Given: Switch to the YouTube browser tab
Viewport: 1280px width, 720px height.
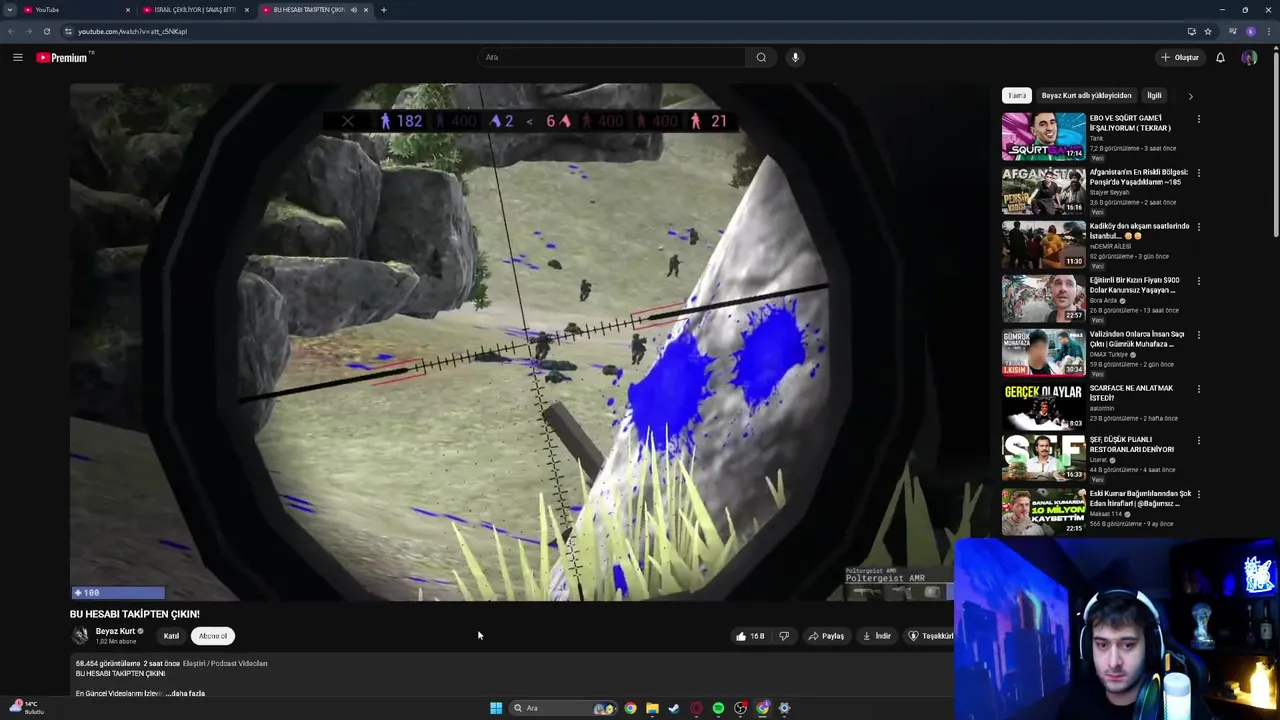Looking at the screenshot, I should coord(76,10).
